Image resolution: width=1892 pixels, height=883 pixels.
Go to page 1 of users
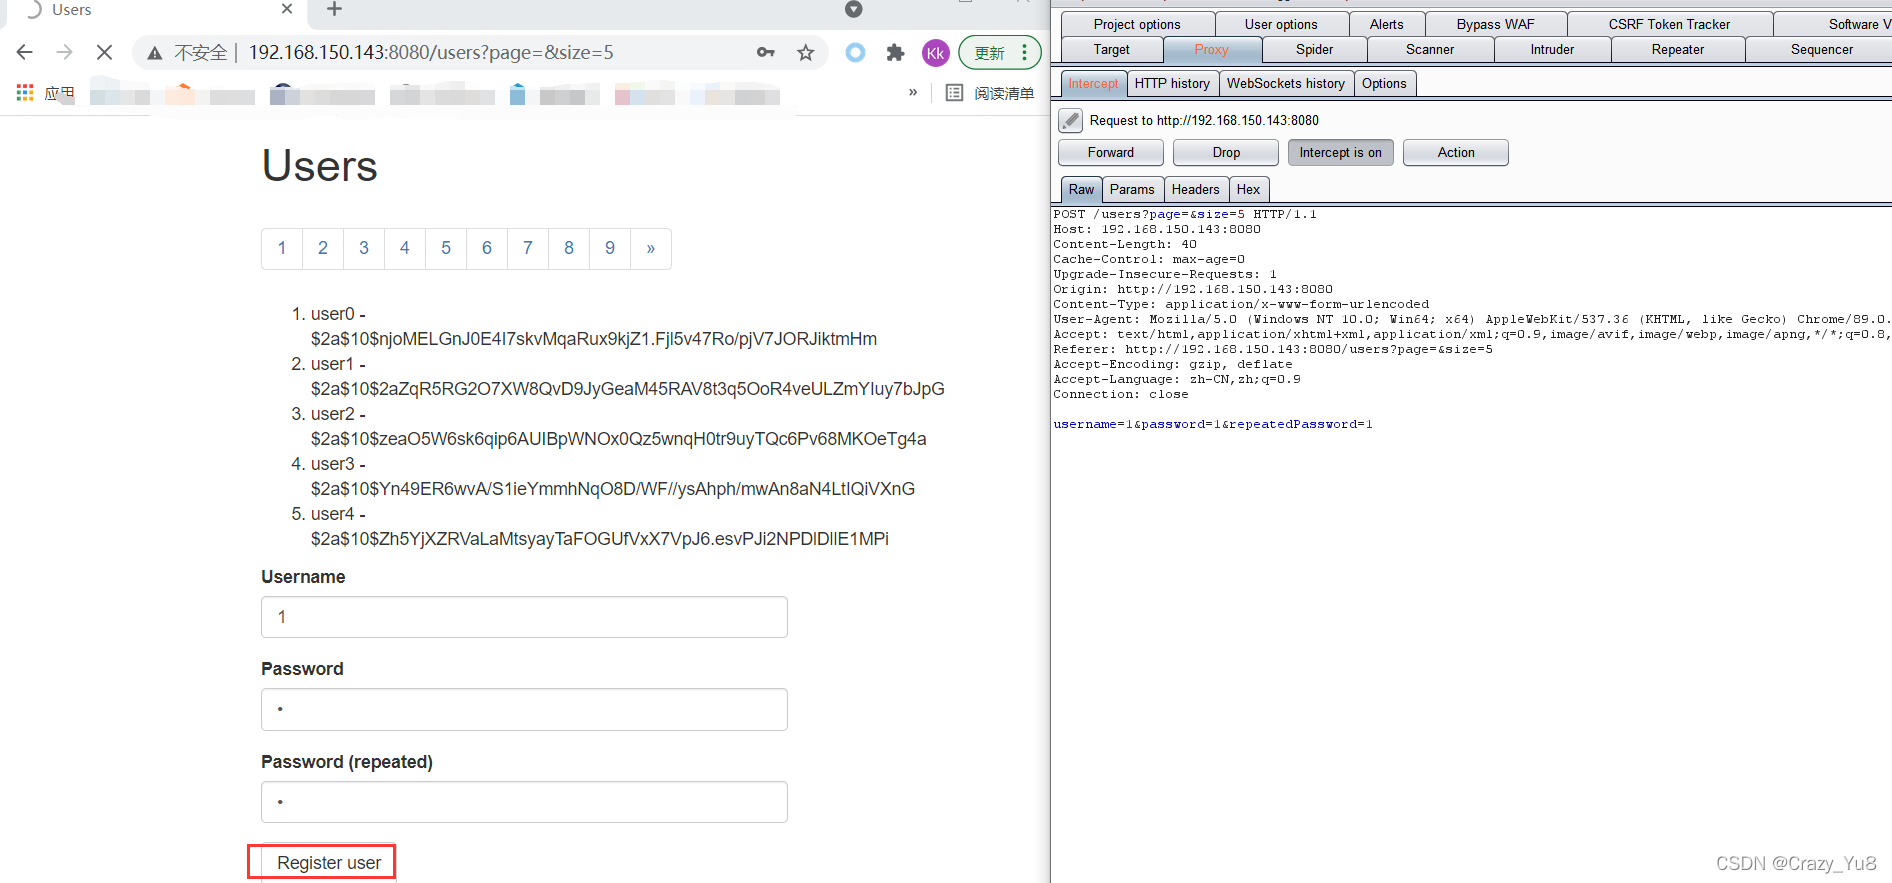pos(282,248)
